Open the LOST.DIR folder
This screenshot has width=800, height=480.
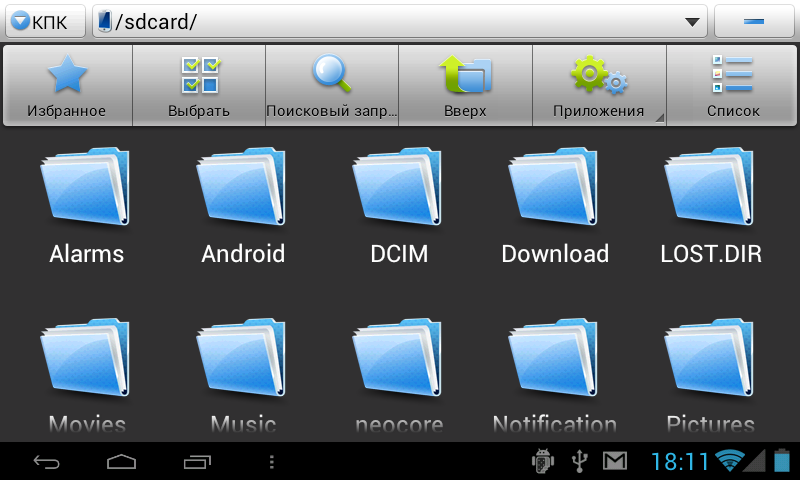pos(711,207)
